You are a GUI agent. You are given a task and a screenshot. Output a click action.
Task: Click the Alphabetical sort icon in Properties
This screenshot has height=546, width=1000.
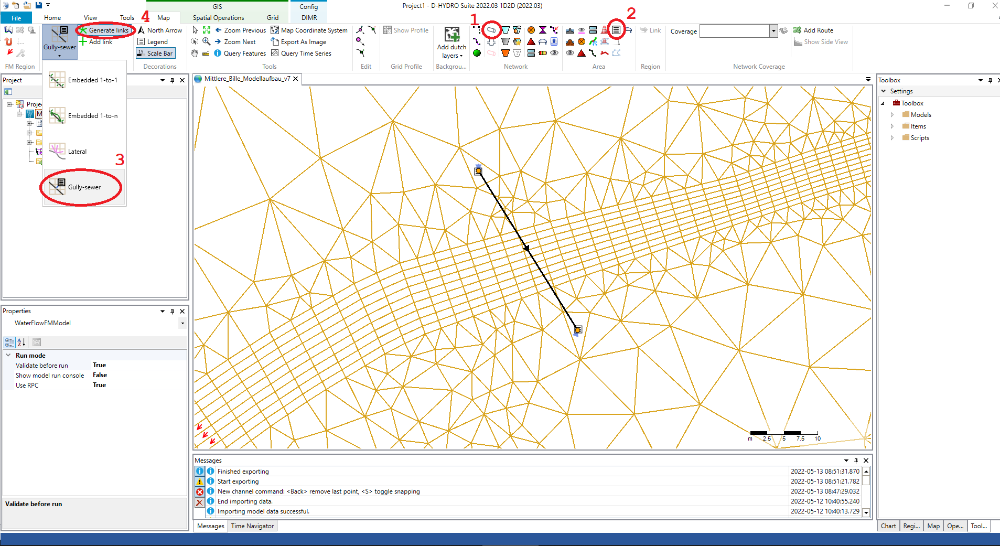point(21,343)
